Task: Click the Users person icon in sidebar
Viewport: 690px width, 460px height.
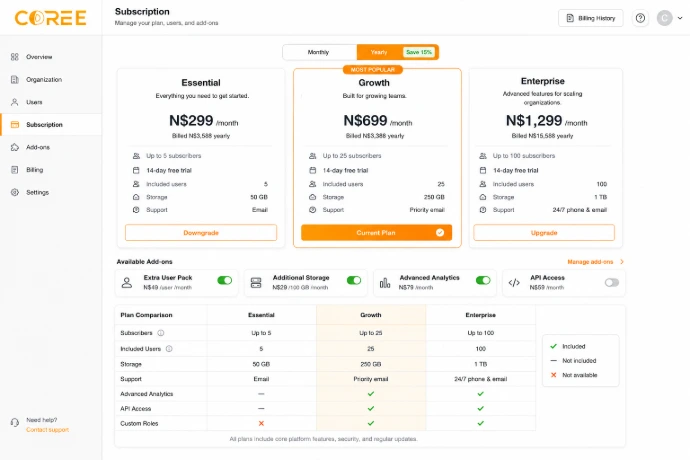Action: pyautogui.click(x=15, y=102)
